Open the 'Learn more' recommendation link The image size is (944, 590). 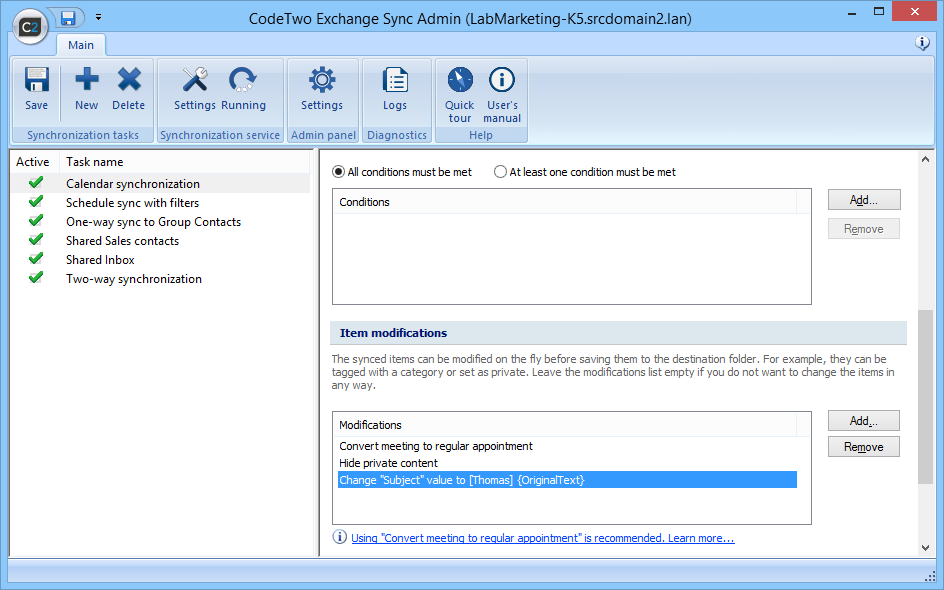[543, 538]
